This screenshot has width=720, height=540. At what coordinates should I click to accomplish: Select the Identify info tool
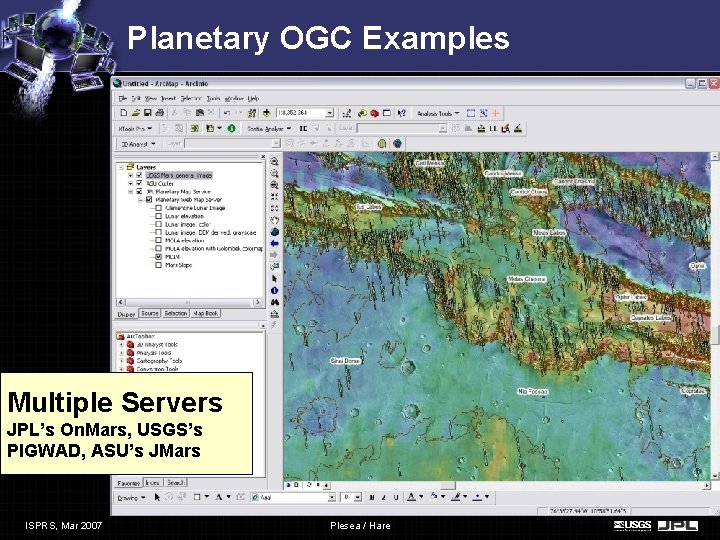pos(275,290)
